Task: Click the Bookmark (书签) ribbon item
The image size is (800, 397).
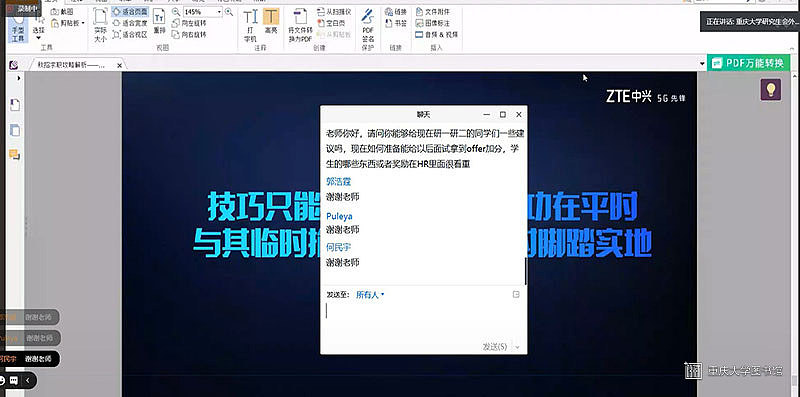Action: point(396,23)
